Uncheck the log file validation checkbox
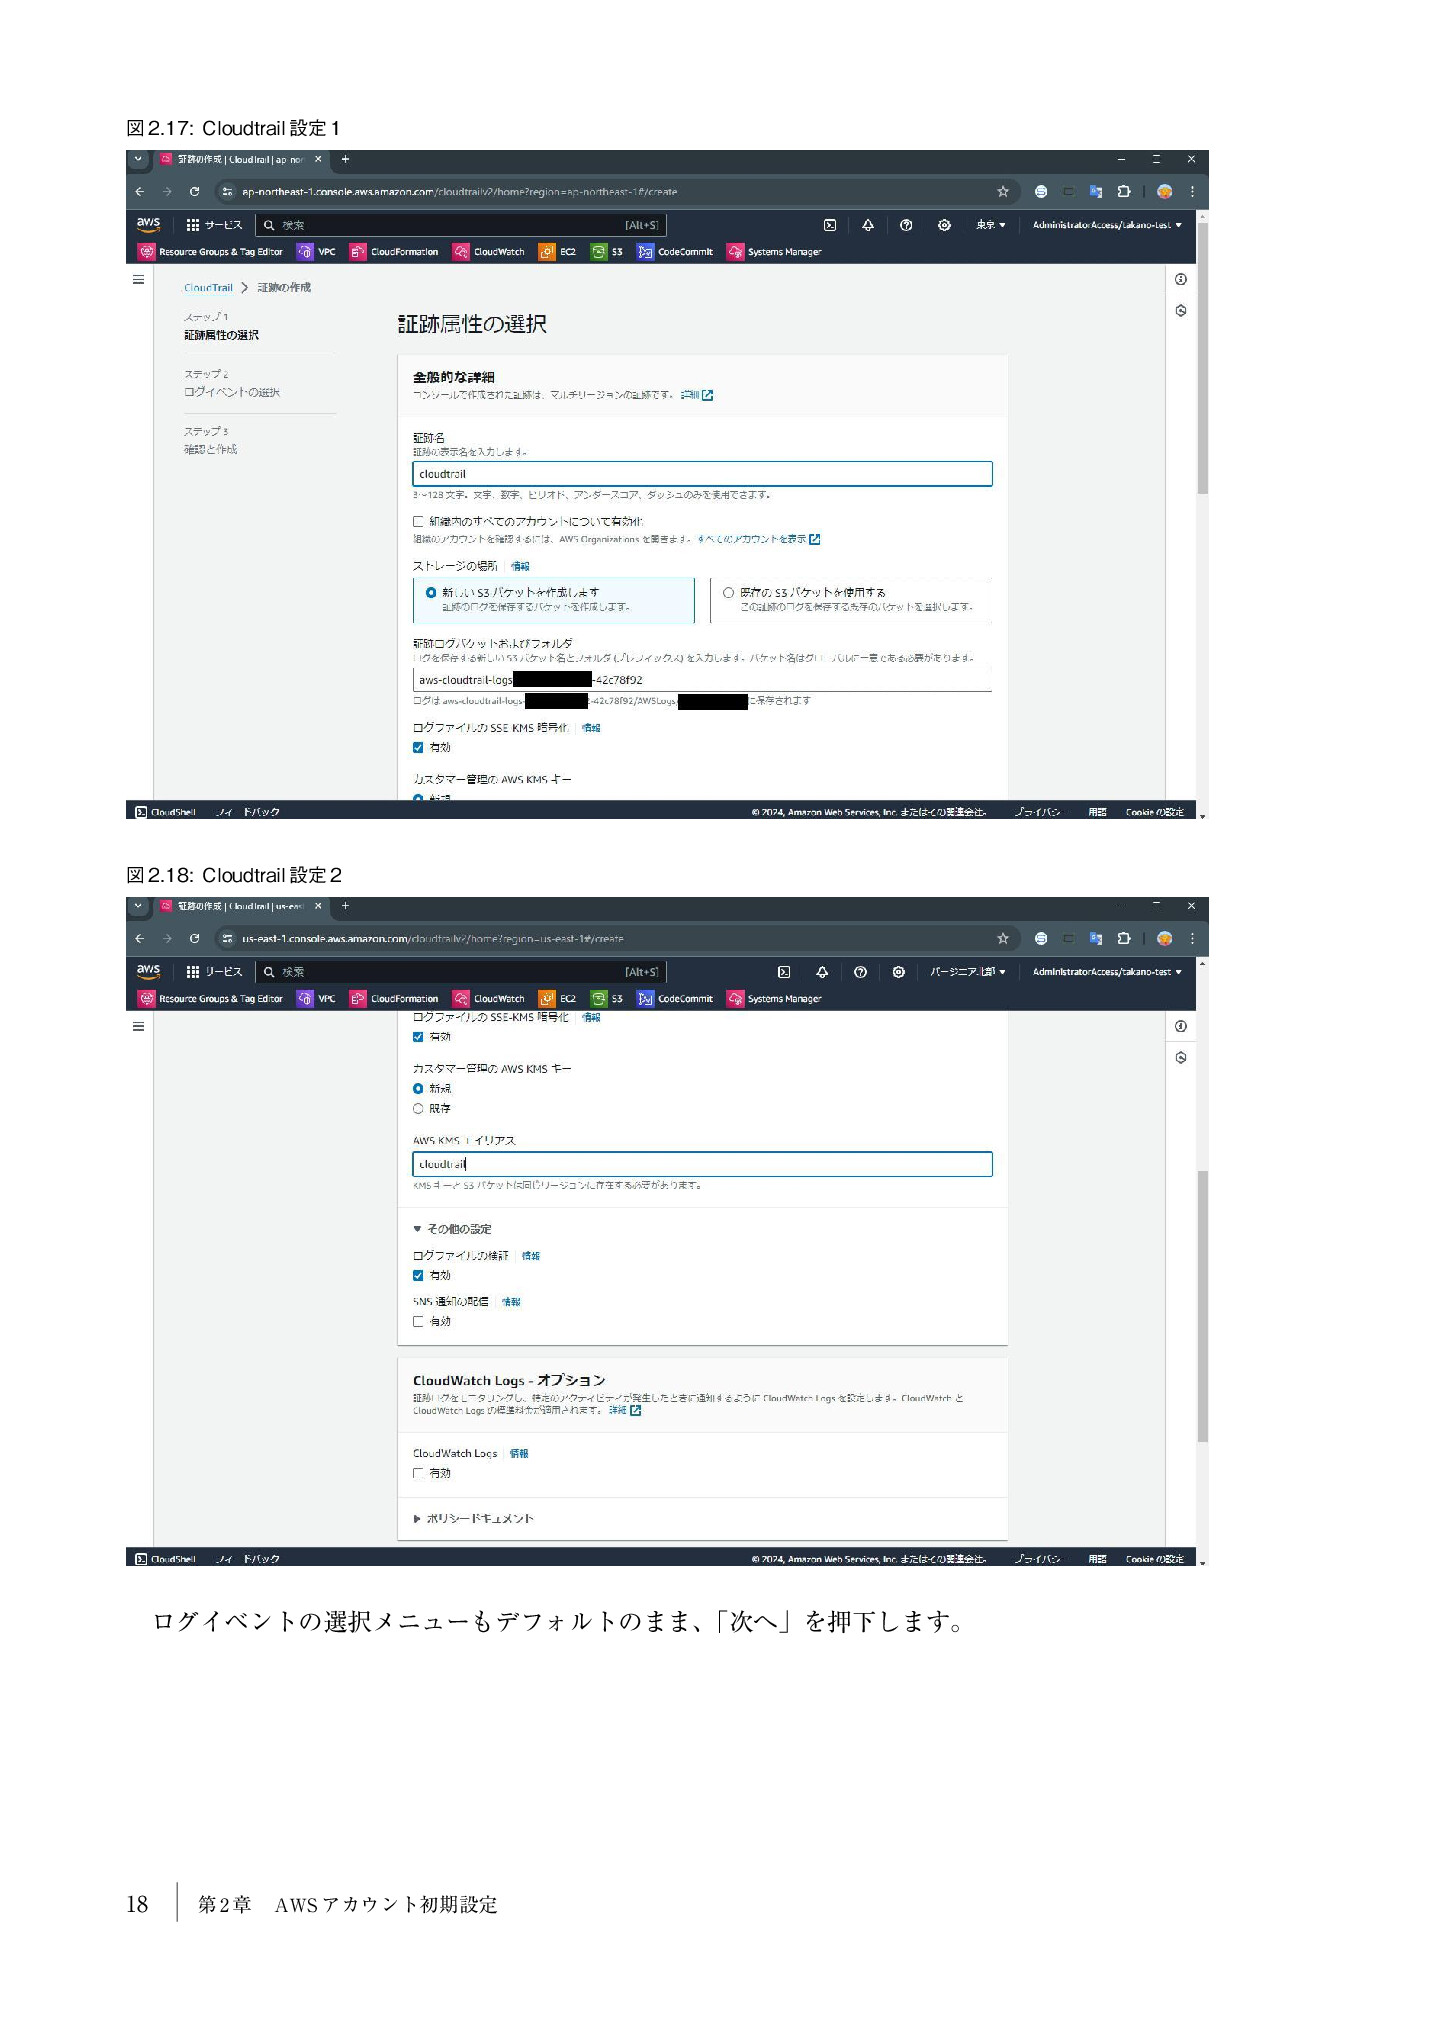The image size is (1433, 2024). 418,1275
